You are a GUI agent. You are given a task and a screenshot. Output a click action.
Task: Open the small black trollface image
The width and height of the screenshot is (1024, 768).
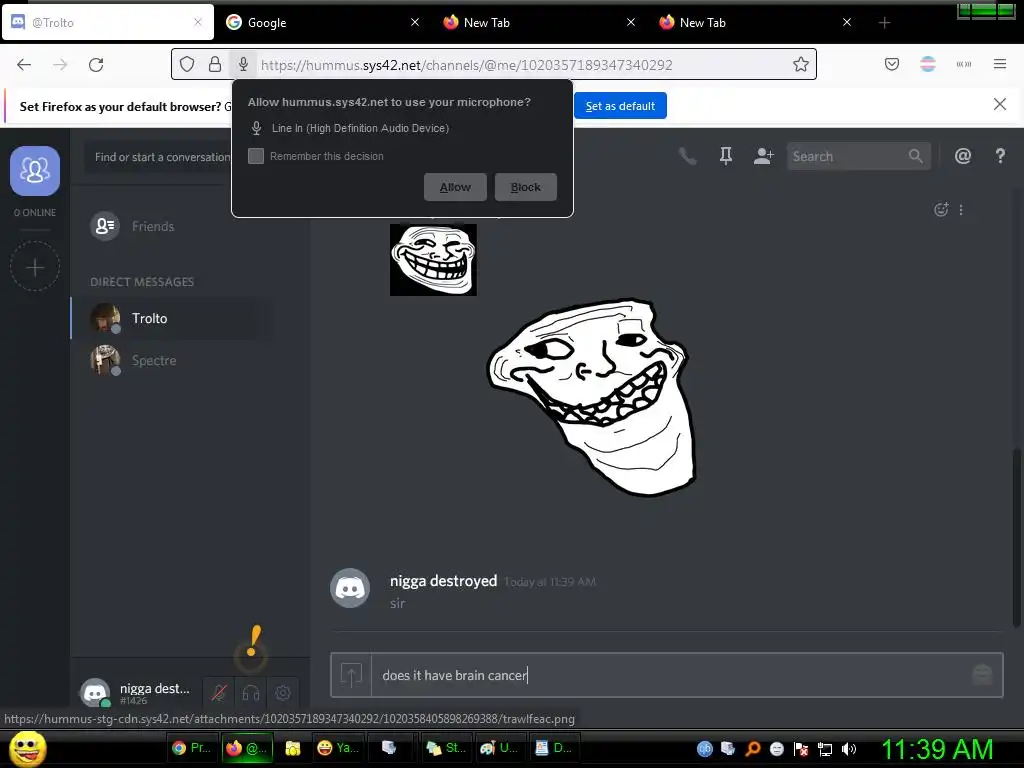click(433, 260)
